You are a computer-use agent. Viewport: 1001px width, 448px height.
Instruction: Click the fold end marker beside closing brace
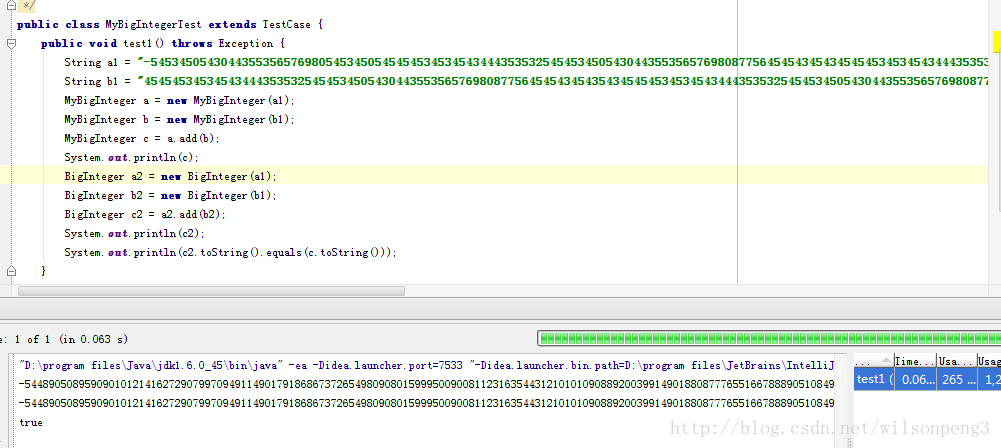point(11,271)
